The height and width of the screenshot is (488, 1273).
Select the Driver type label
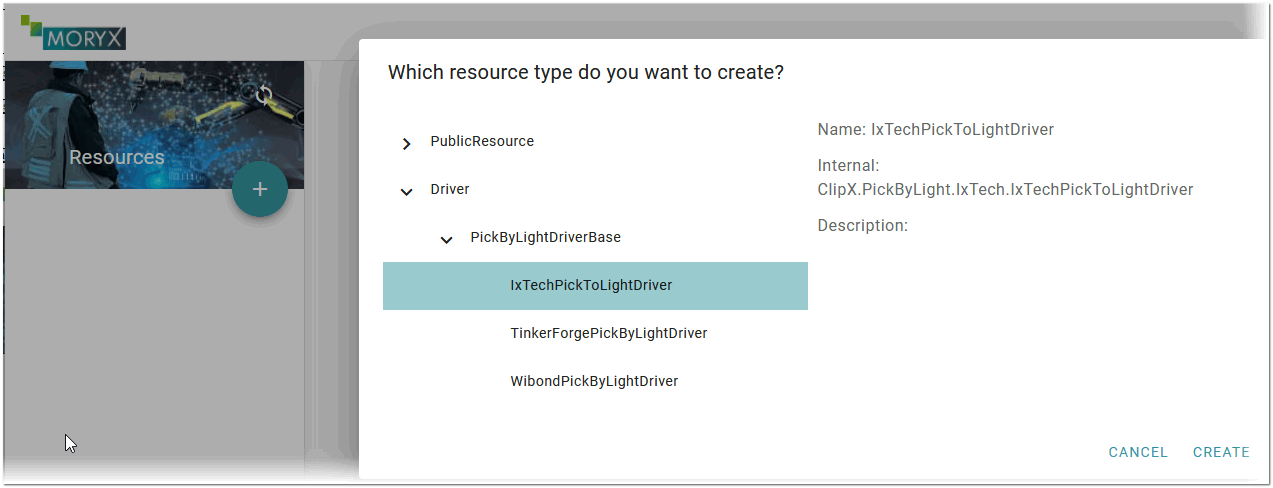(x=450, y=189)
